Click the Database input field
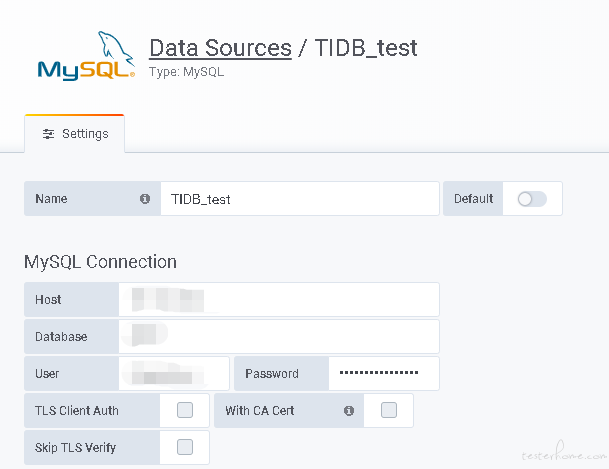 [x=279, y=336]
